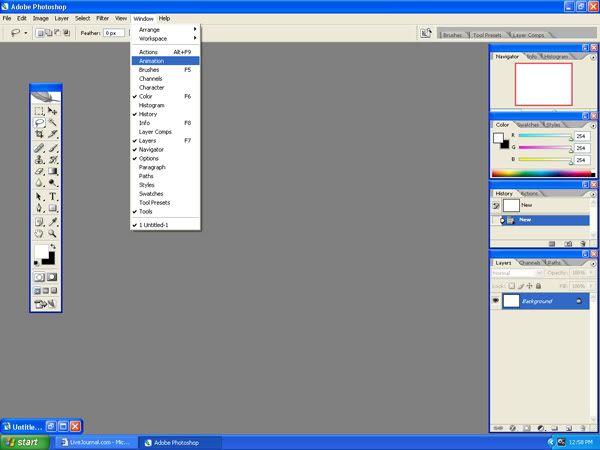The image size is (600, 450).
Task: Open the Filter menu
Action: 103,18
